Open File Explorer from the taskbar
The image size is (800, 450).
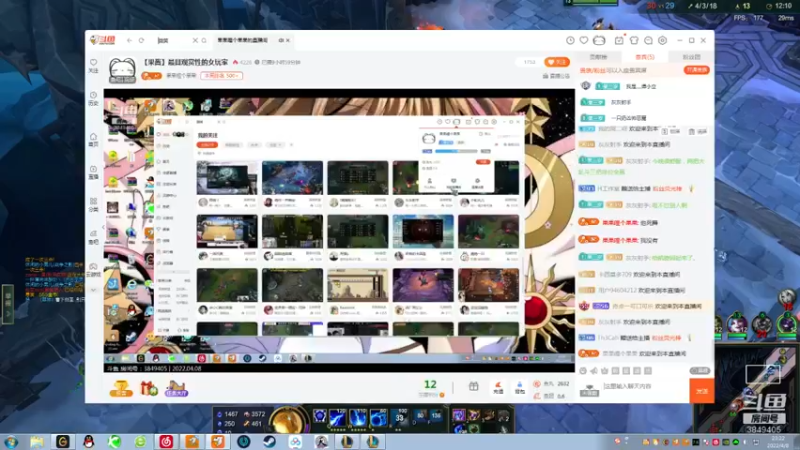click(x=37, y=441)
